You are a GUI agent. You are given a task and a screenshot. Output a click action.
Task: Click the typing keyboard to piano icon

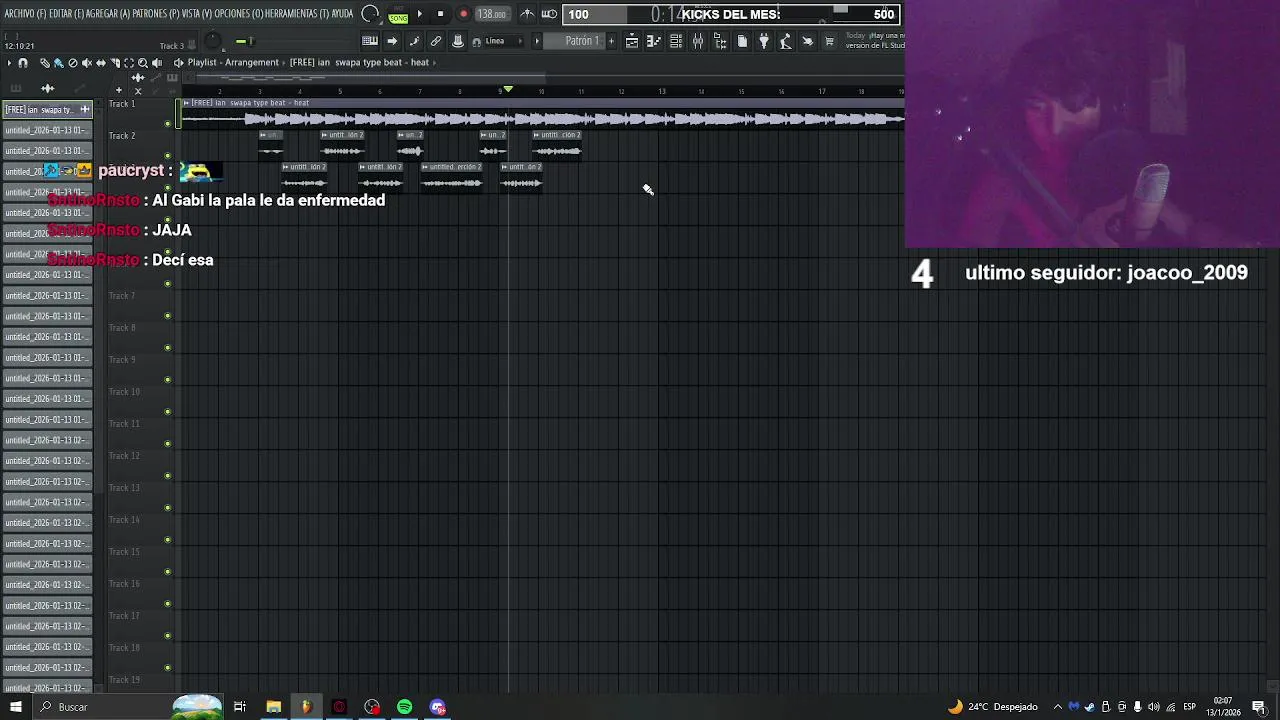(370, 41)
